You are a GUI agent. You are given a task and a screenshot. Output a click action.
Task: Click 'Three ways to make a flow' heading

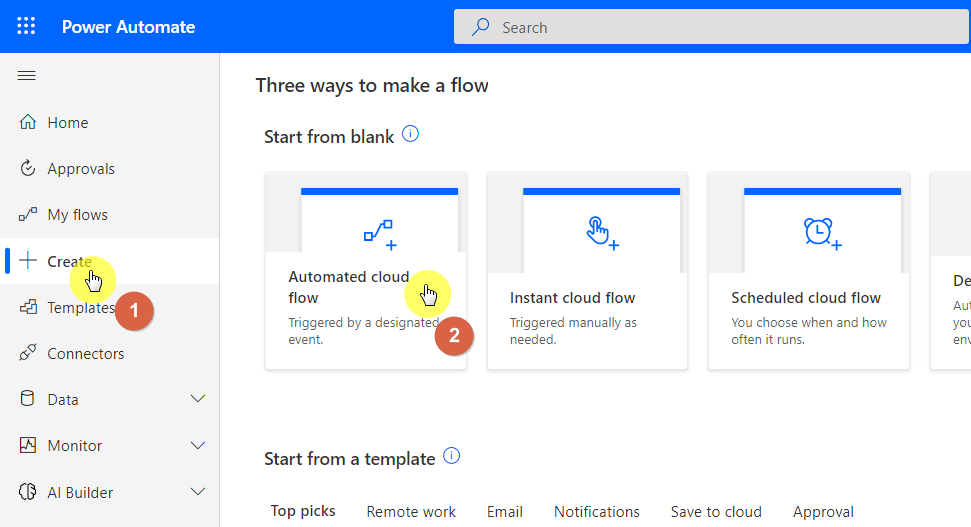[x=372, y=85]
